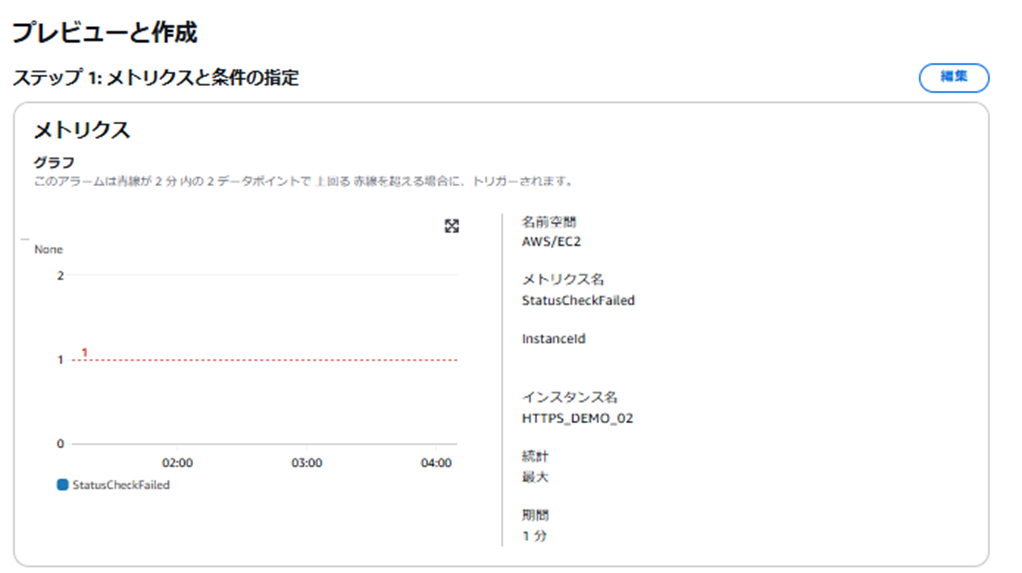Select the AWS/EC2 namespace value
Viewport: 1022px width, 573px height.
click(551, 241)
